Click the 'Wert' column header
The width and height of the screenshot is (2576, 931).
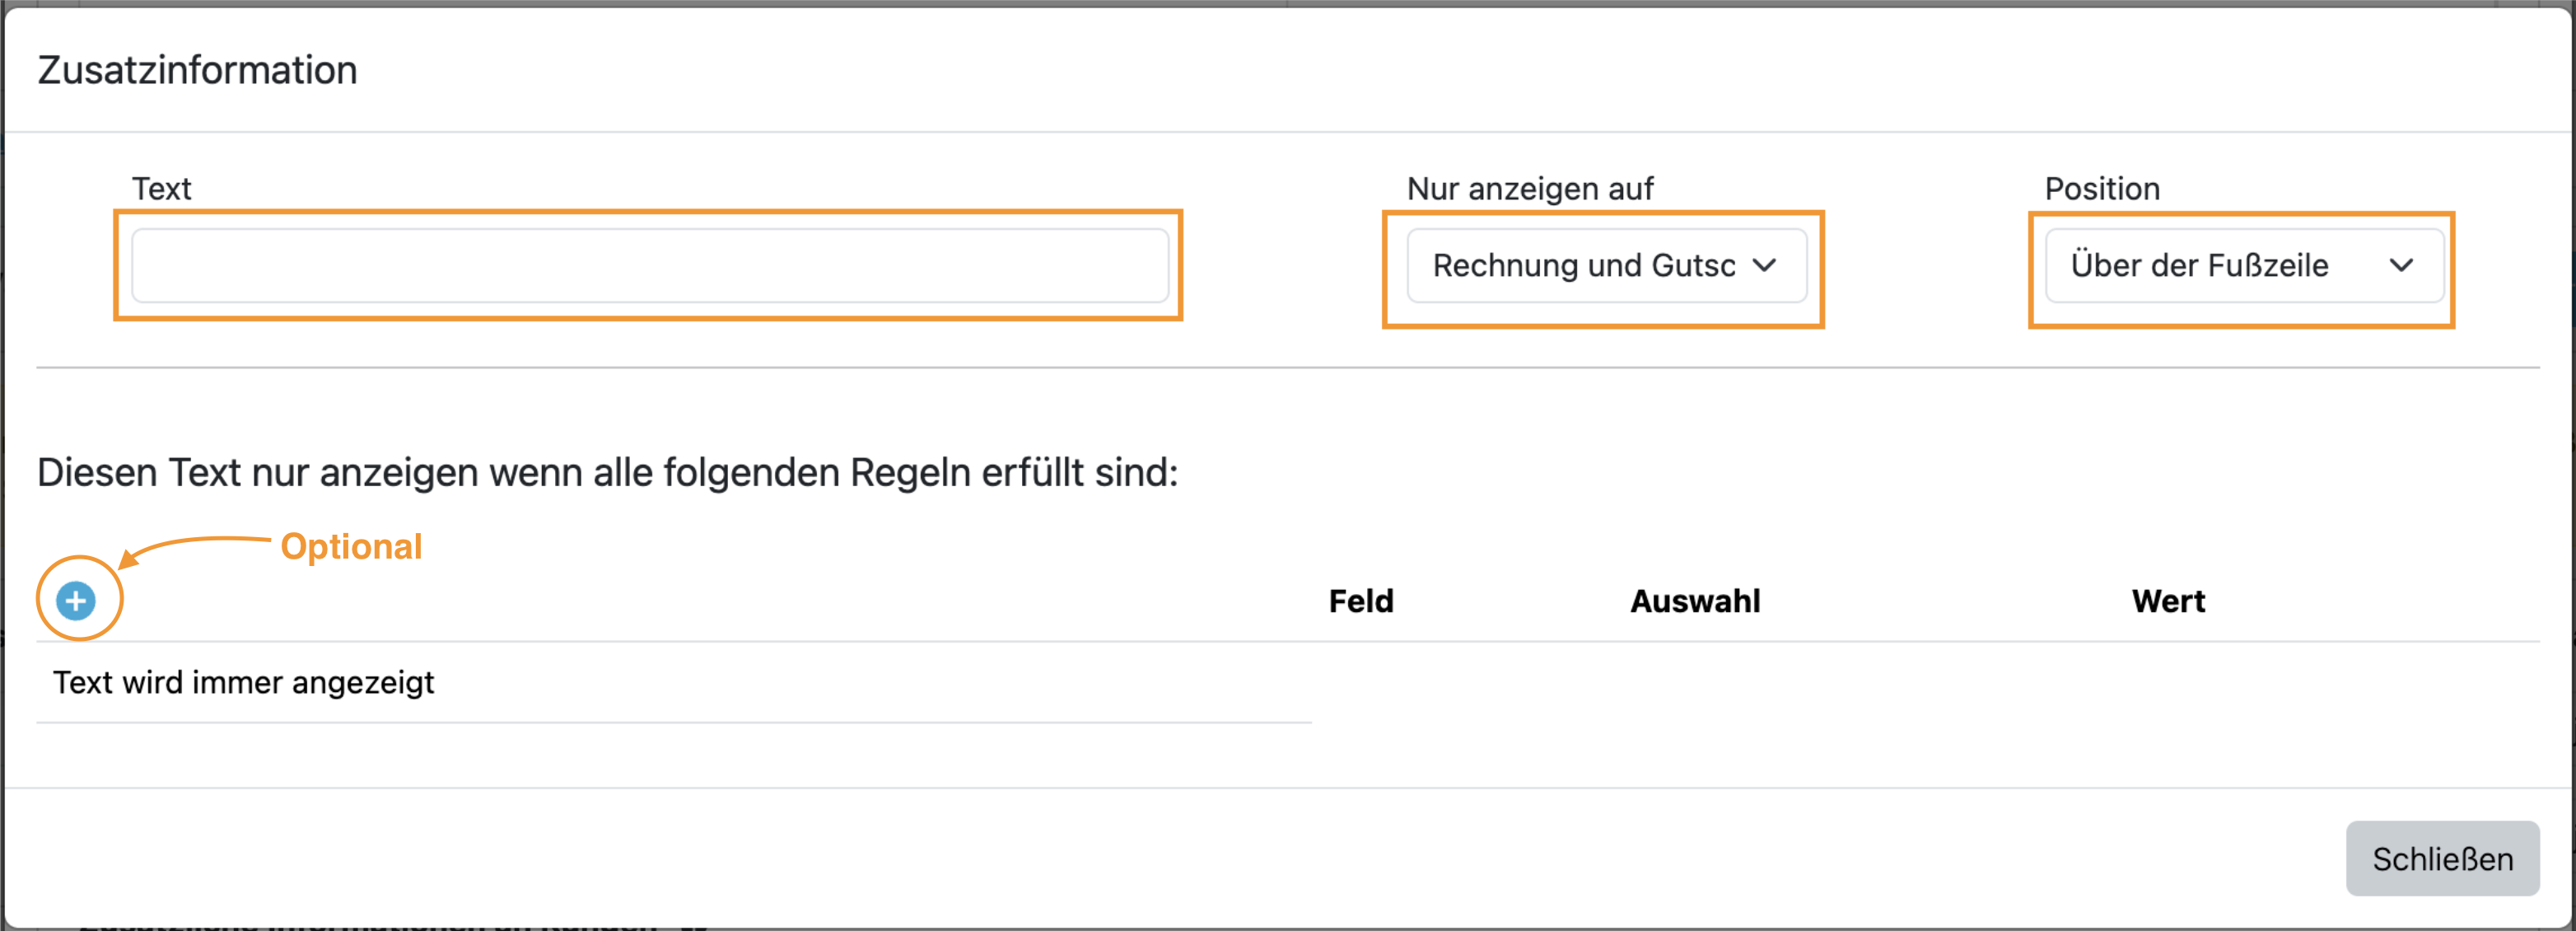tap(2167, 601)
